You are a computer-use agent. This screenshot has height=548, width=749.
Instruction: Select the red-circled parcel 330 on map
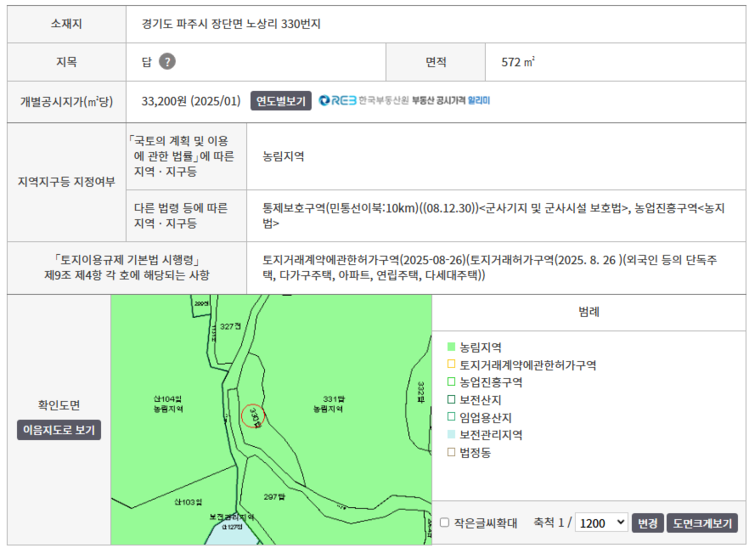tap(253, 416)
